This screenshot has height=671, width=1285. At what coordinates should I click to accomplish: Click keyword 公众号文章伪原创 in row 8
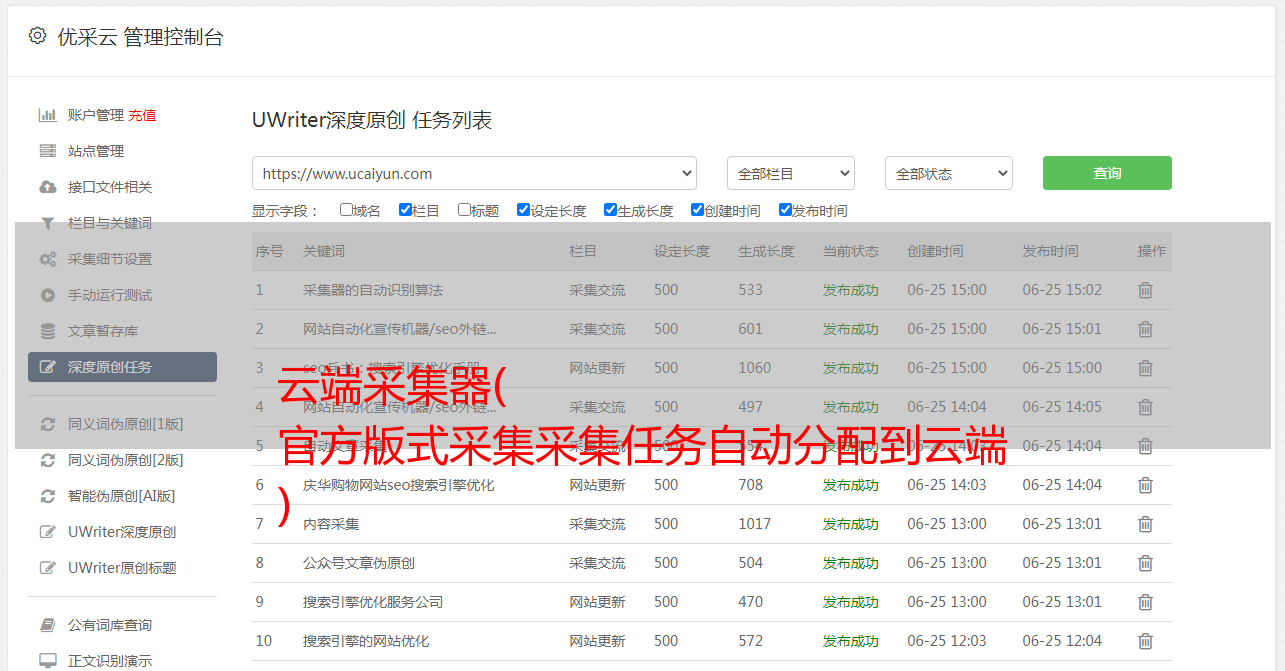358,563
